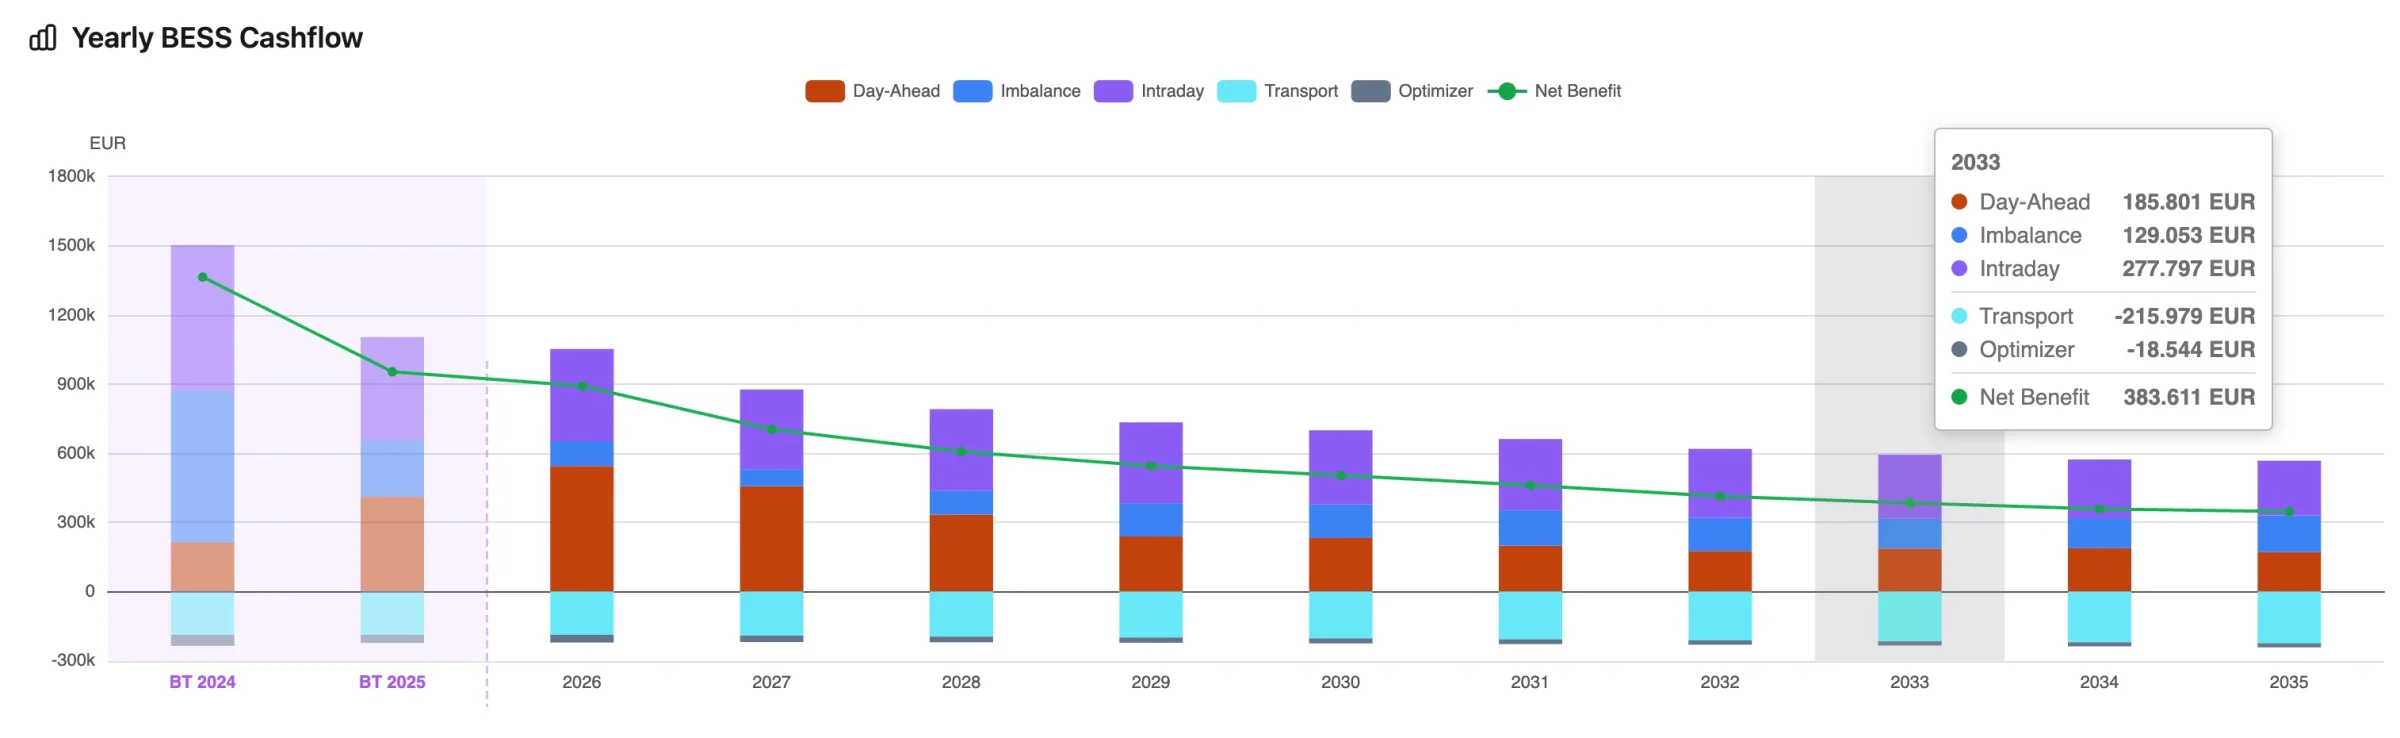2400x738 pixels.
Task: Click the 2026 x-axis label
Action: (x=582, y=682)
